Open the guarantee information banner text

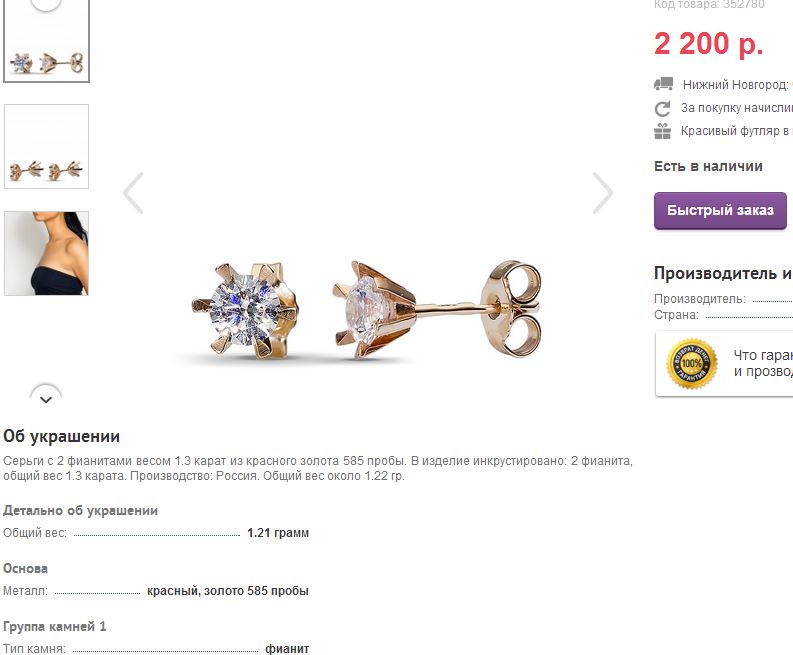[763, 363]
